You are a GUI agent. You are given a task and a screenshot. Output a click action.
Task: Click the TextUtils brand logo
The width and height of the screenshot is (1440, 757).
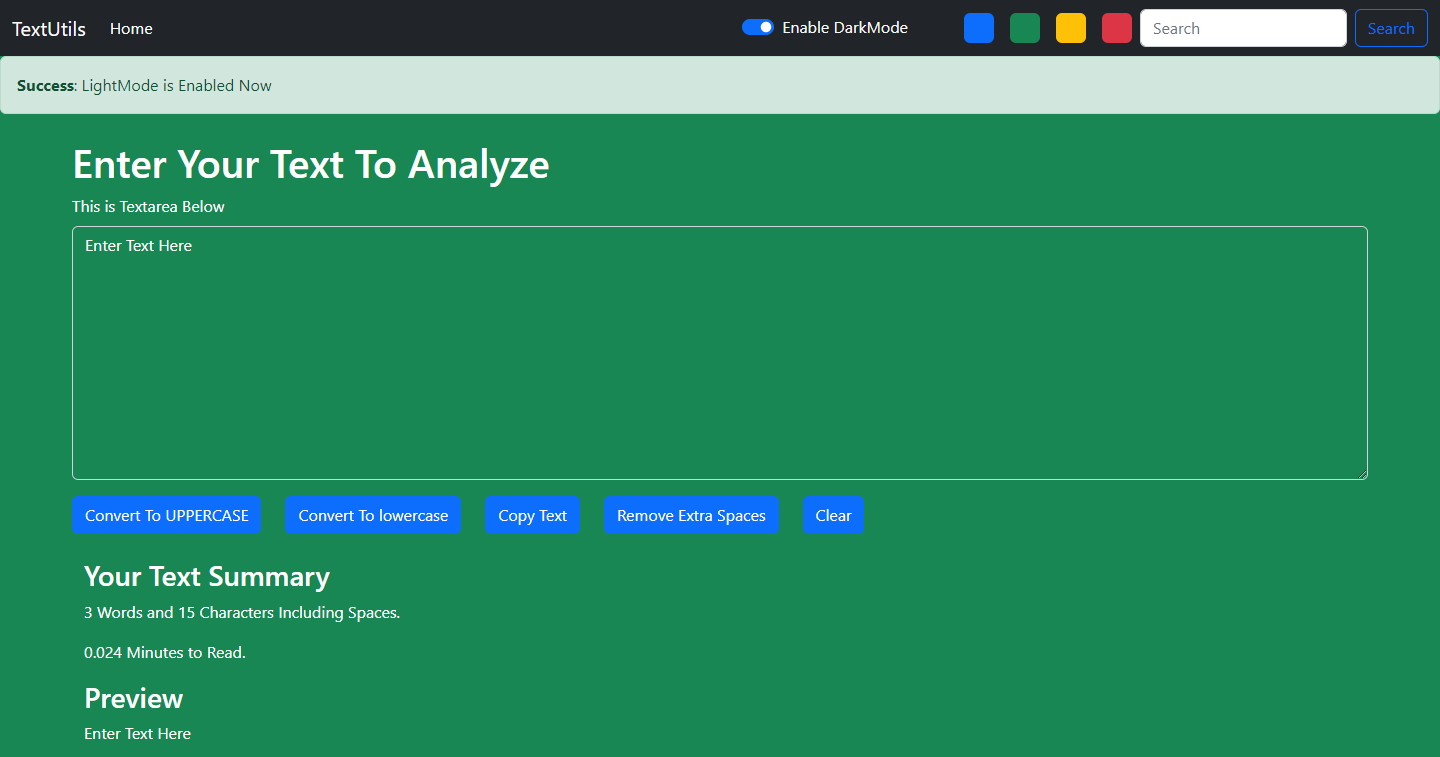pyautogui.click(x=48, y=28)
